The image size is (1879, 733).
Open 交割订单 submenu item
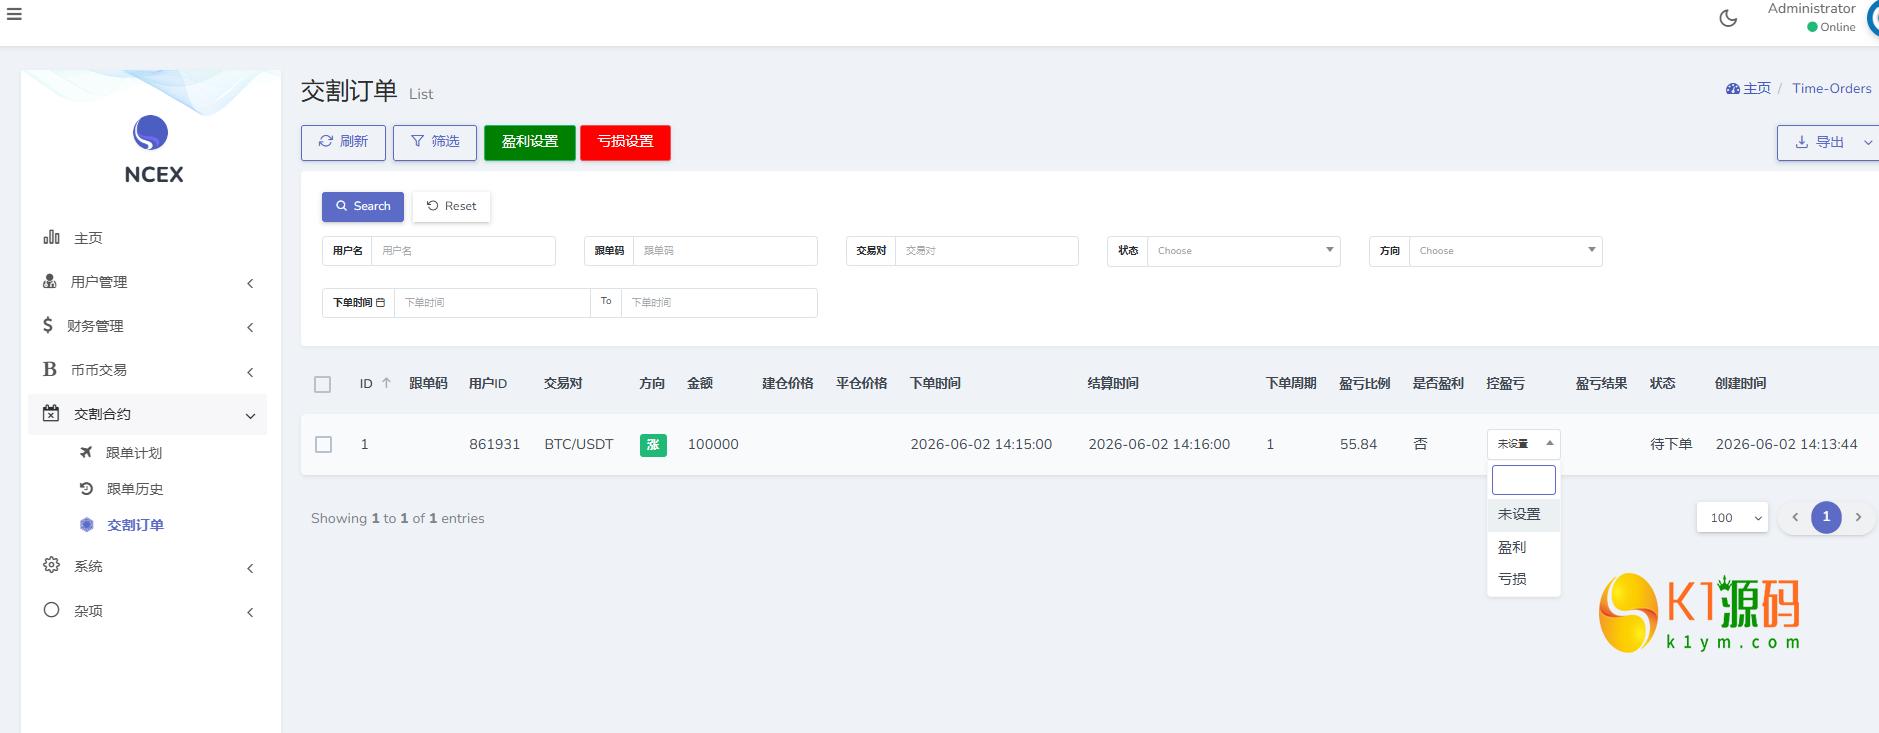pos(135,525)
